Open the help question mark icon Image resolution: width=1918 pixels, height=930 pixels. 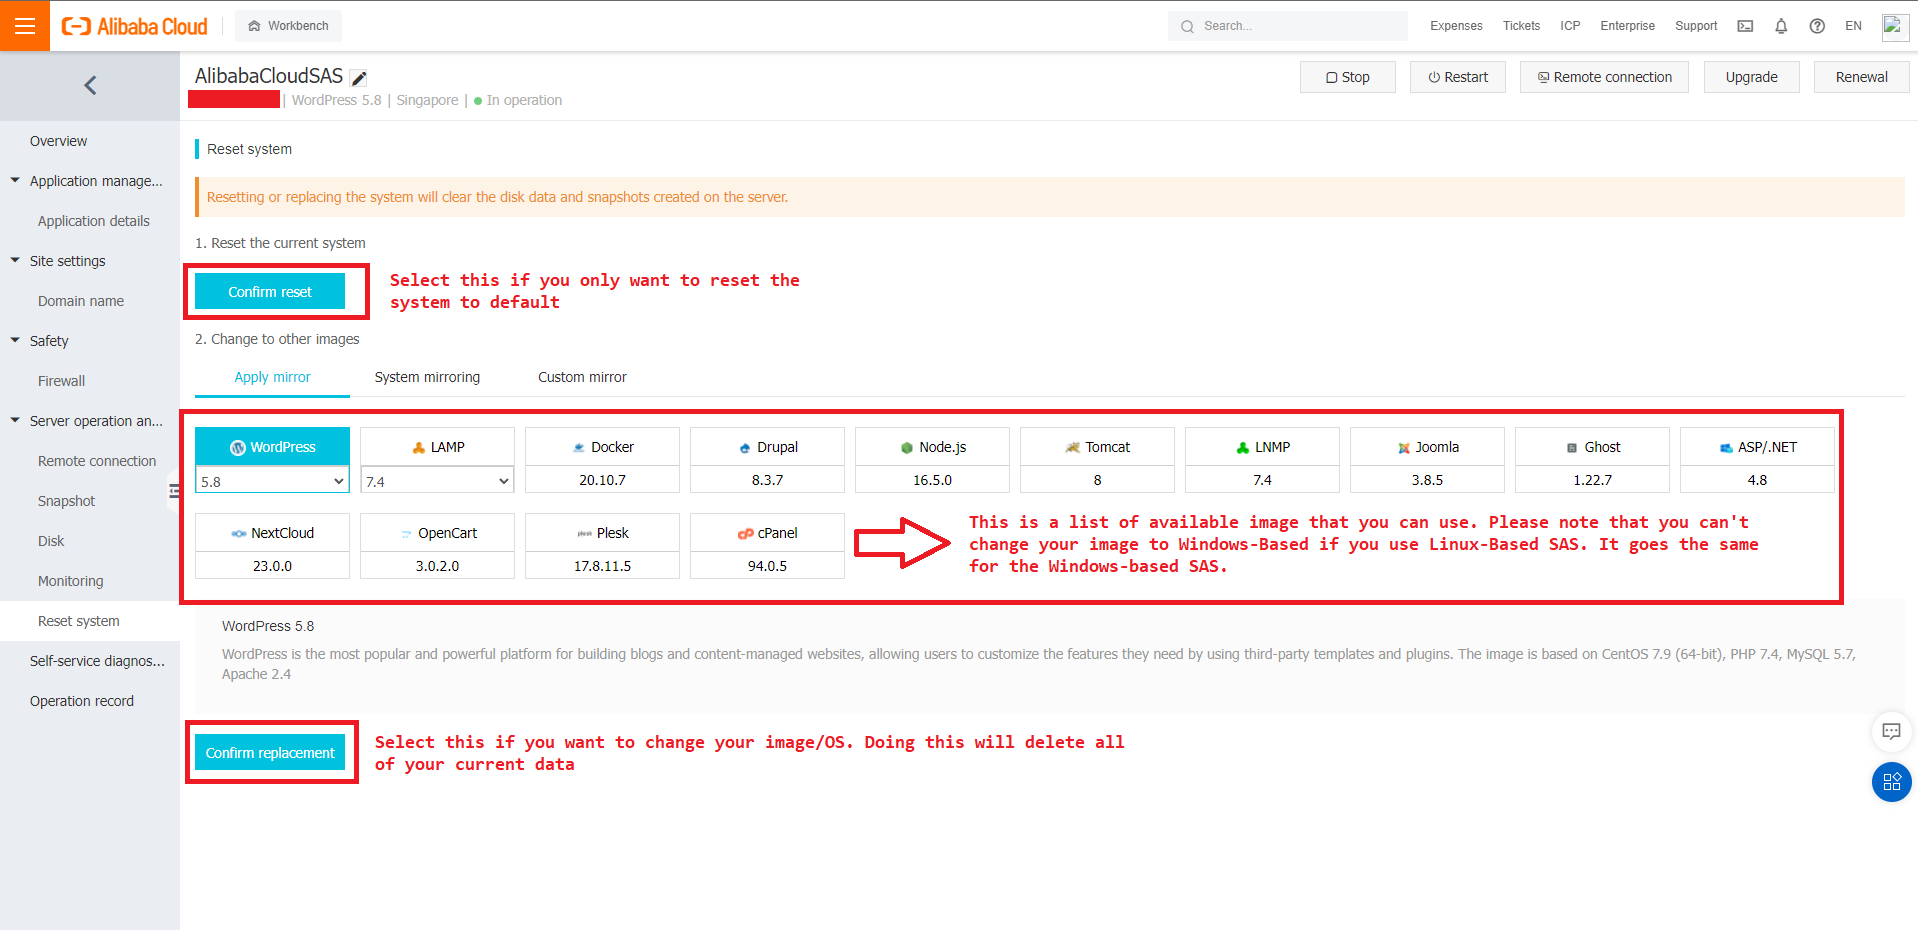pos(1817,26)
